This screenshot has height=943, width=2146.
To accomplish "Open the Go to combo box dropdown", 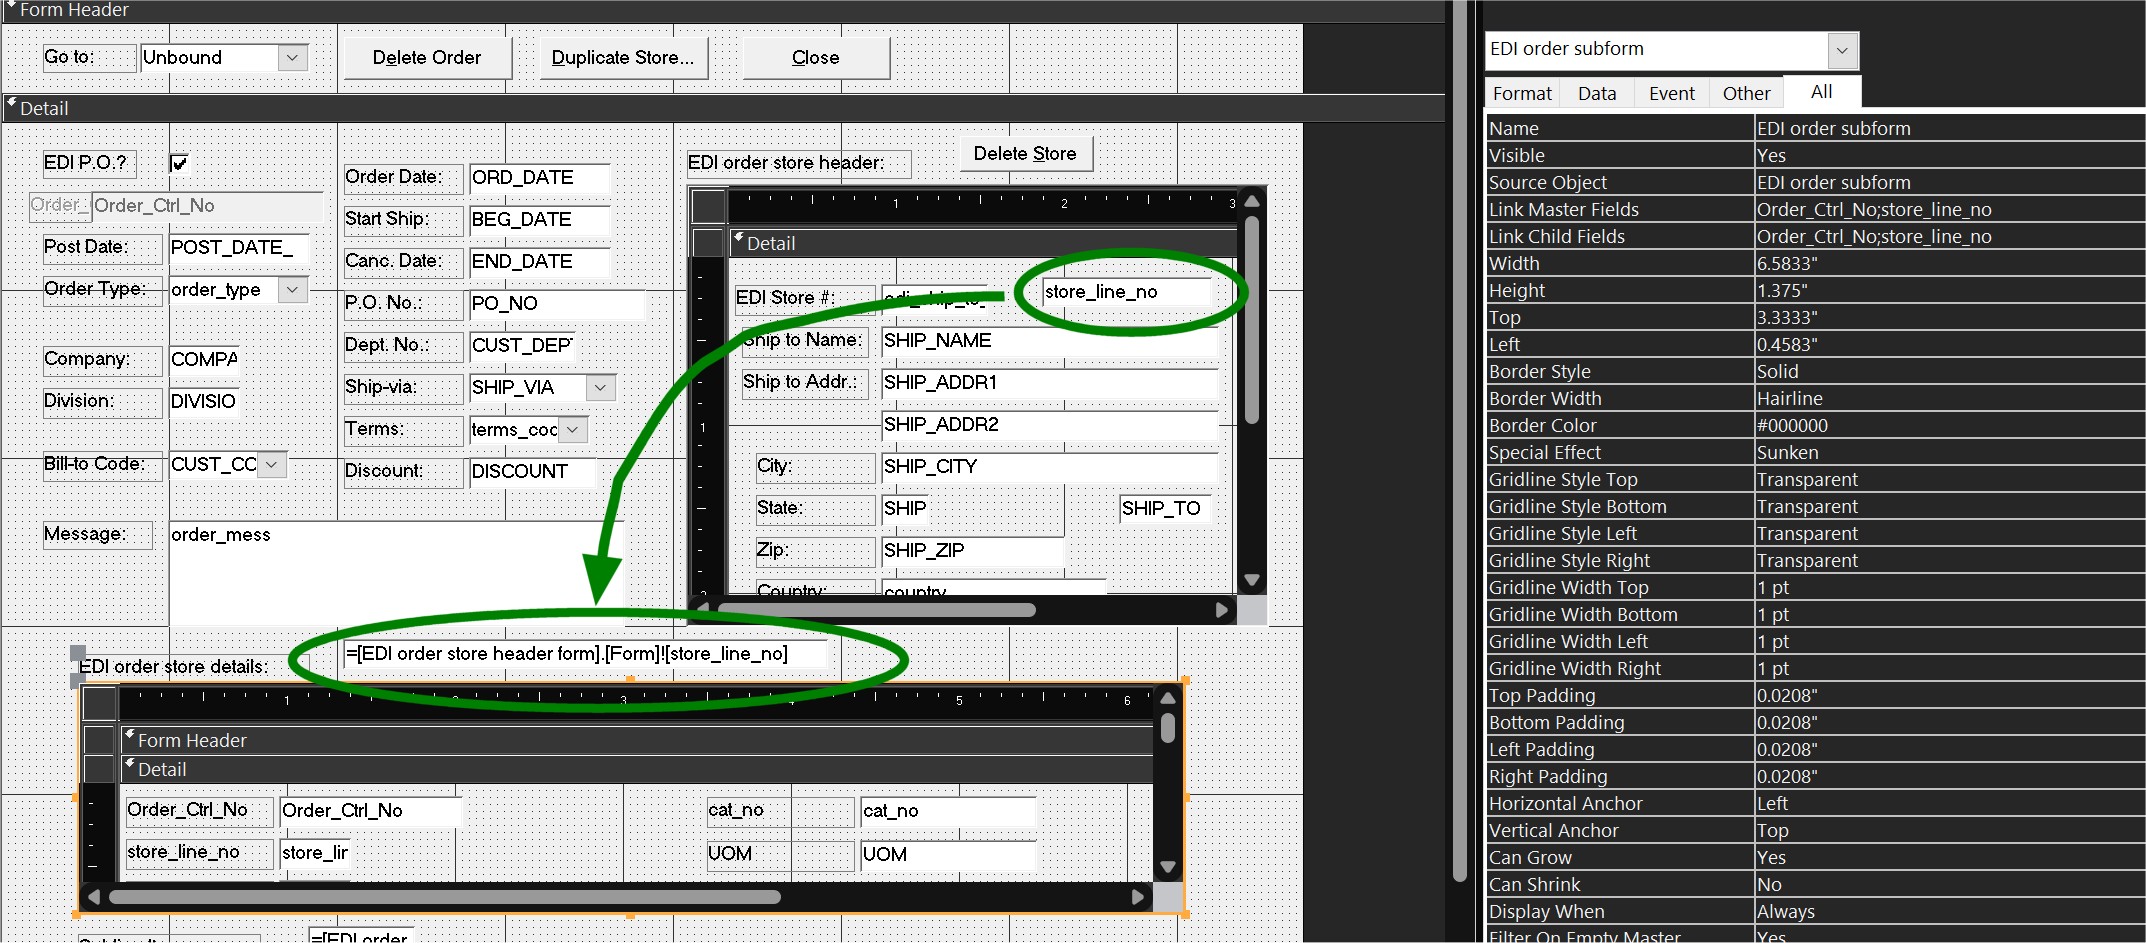I will [291, 58].
